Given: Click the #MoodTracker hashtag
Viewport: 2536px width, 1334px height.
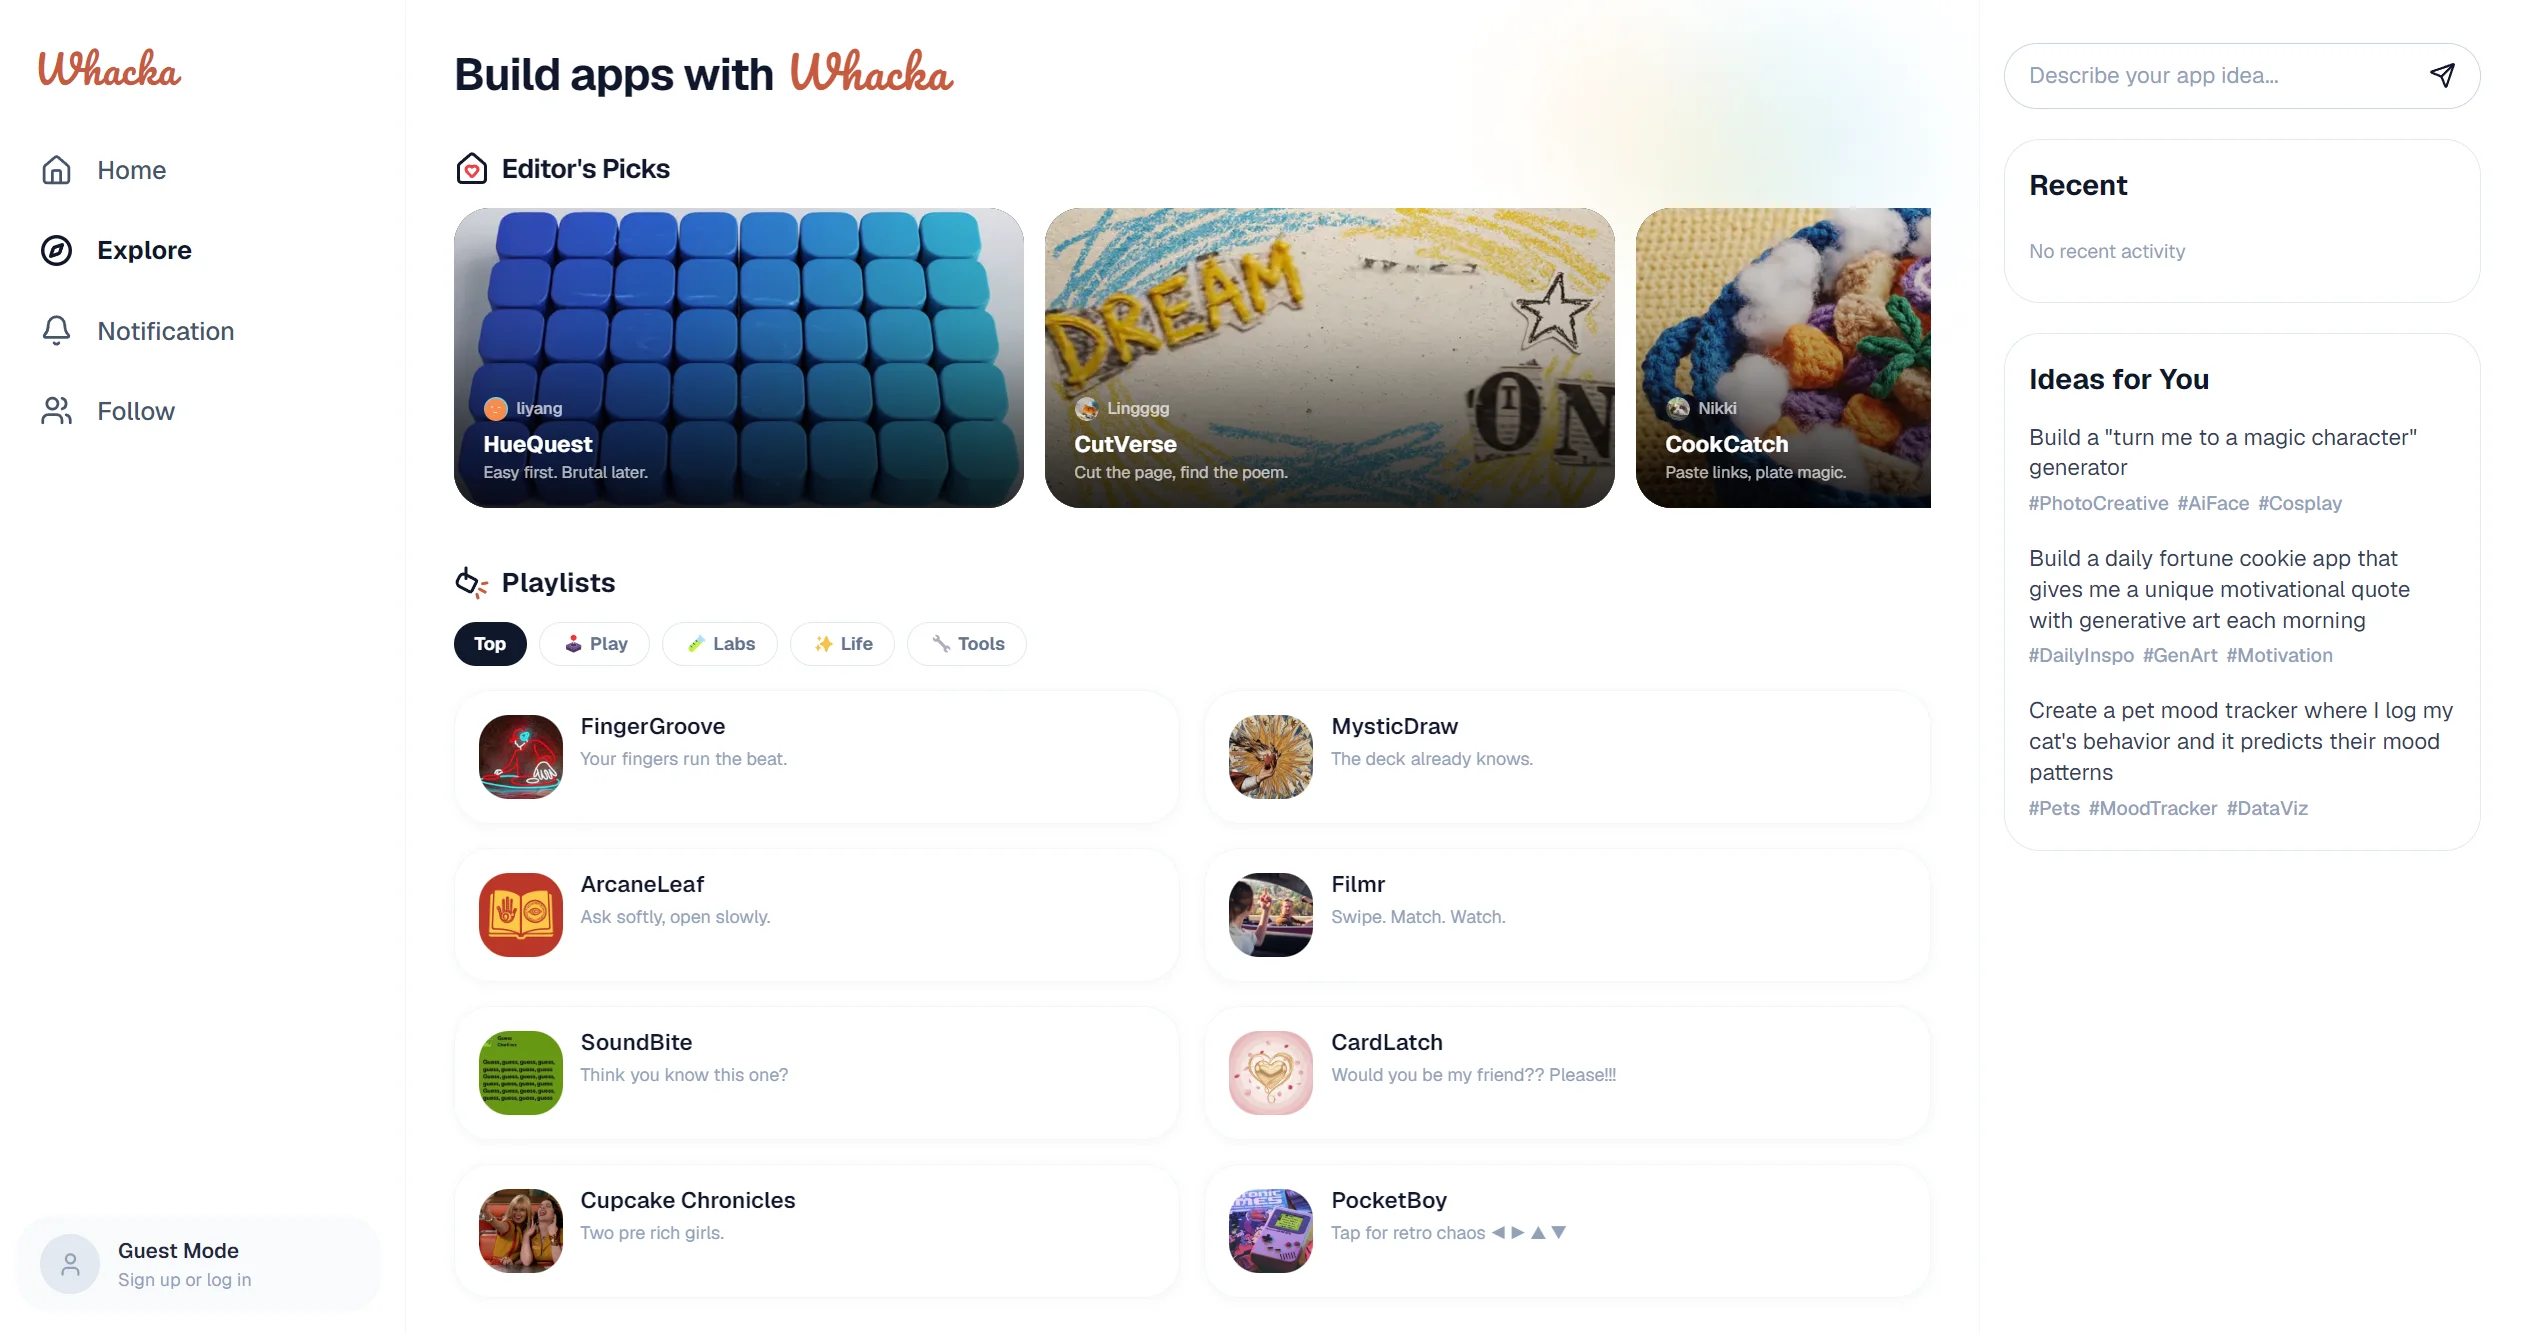Looking at the screenshot, I should click(2153, 808).
